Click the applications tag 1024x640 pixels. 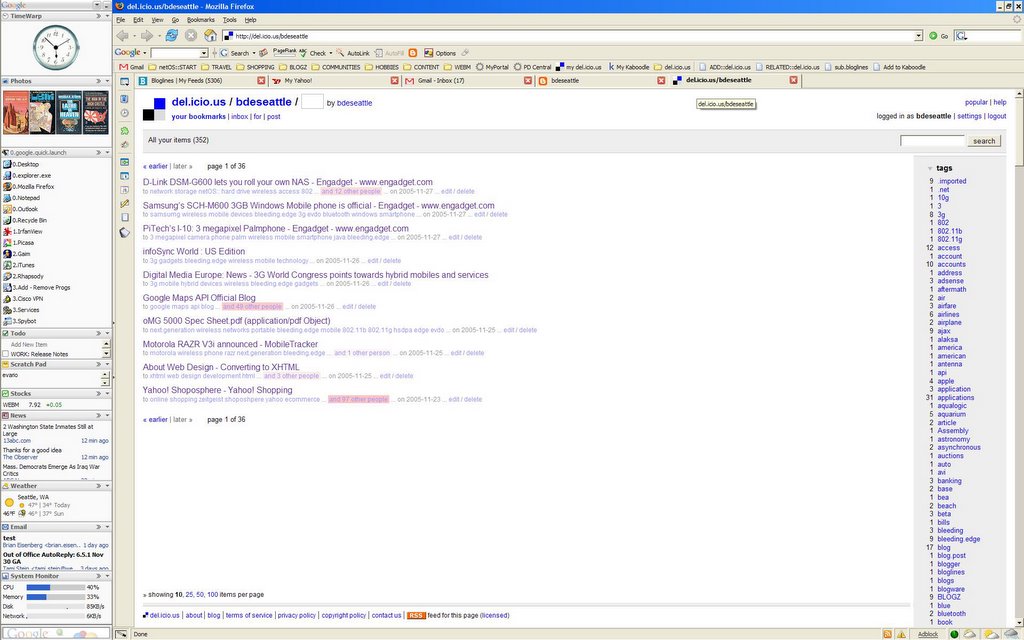point(955,397)
